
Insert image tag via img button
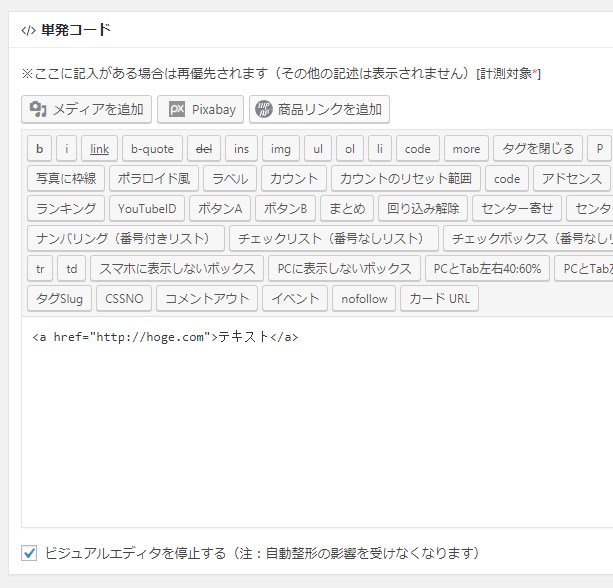coord(281,149)
